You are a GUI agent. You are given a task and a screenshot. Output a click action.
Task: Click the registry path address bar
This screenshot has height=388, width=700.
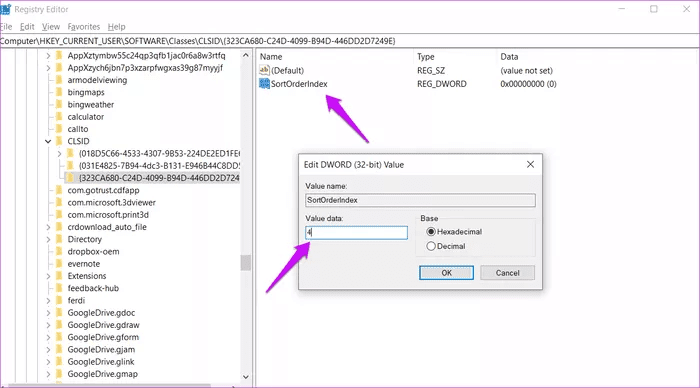pyautogui.click(x=350, y=41)
